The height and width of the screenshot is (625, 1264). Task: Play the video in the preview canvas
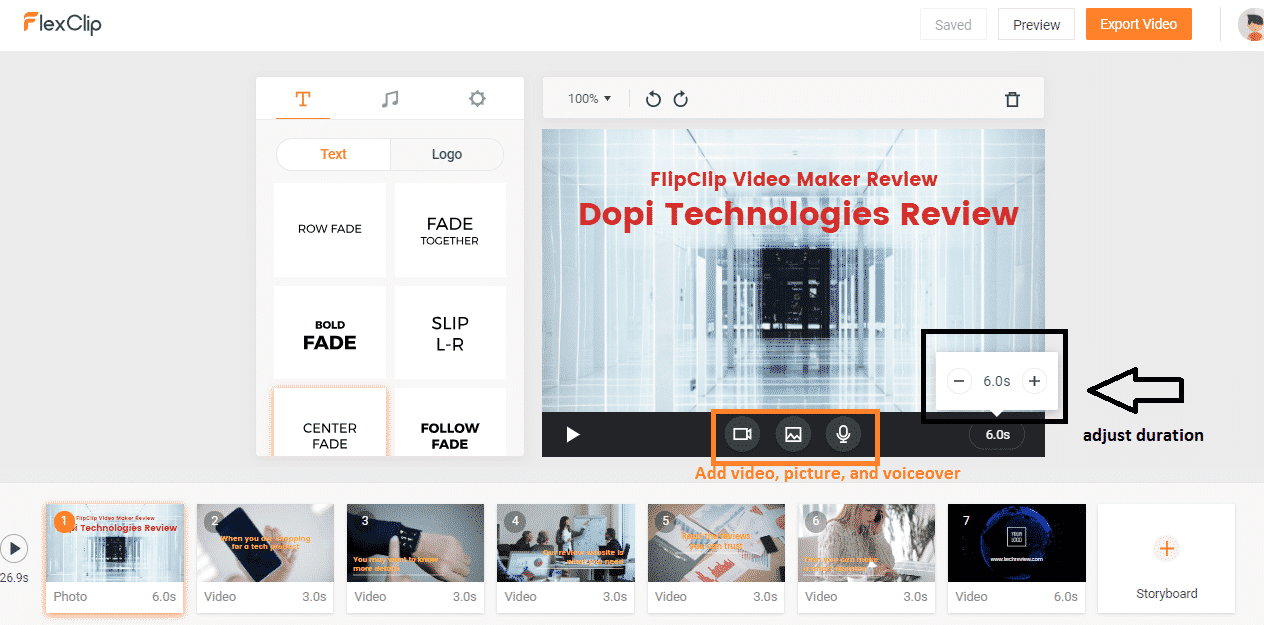click(x=572, y=434)
